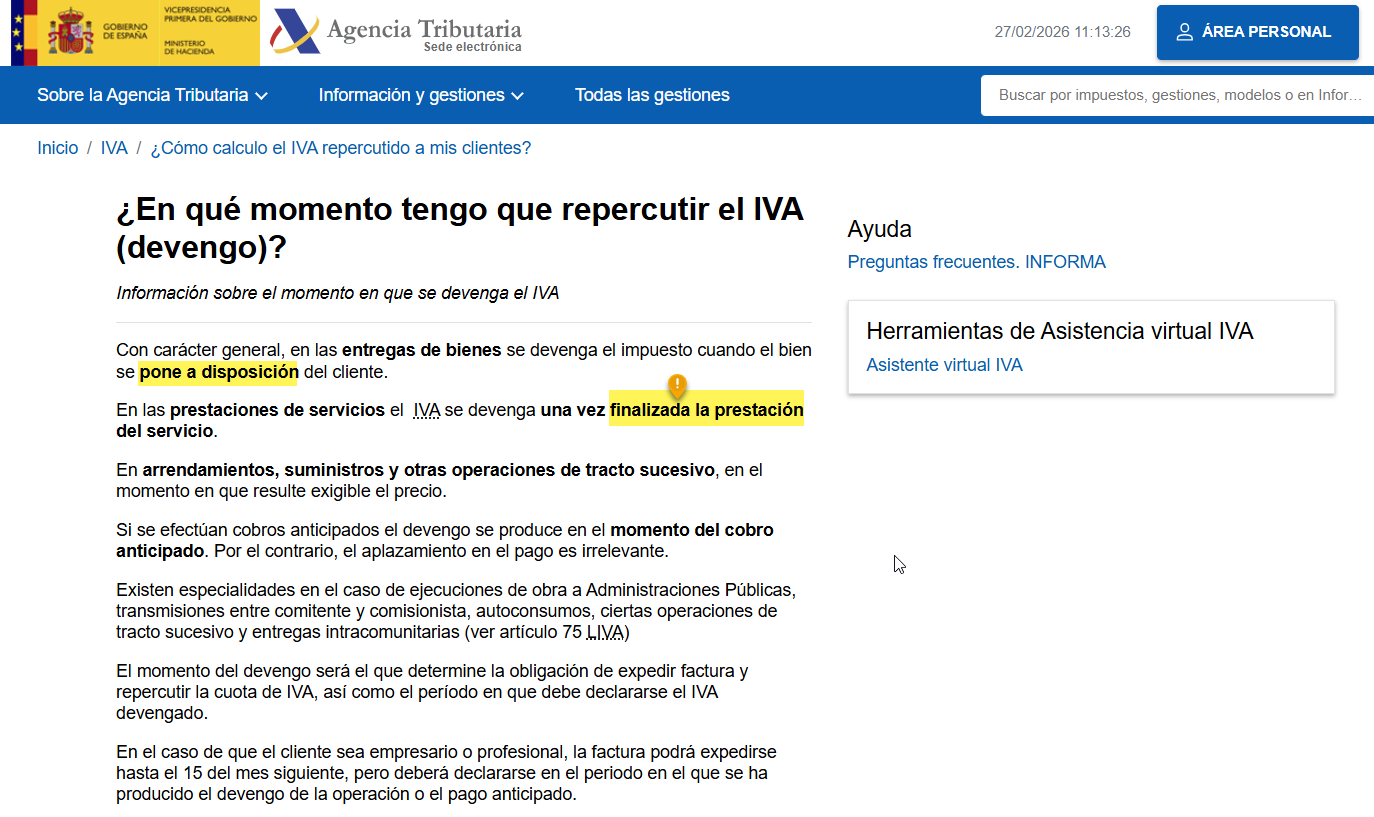Click bold text 'momento del cobro anticipado'
This screenshot has height=817, width=1374.
click(445, 540)
